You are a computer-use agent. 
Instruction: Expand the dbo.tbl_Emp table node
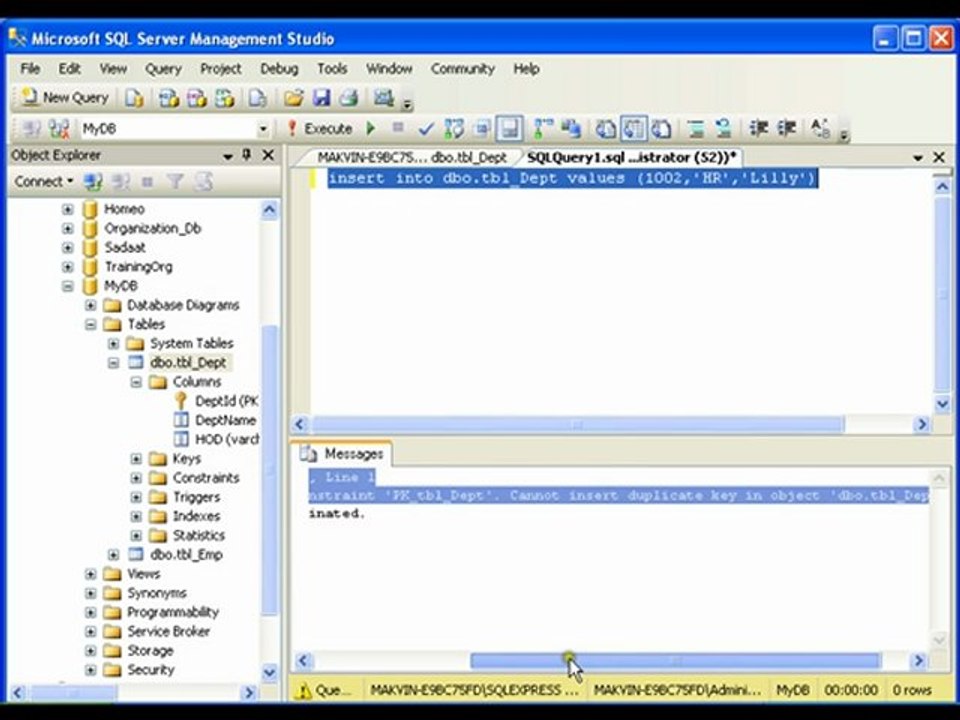click(113, 555)
